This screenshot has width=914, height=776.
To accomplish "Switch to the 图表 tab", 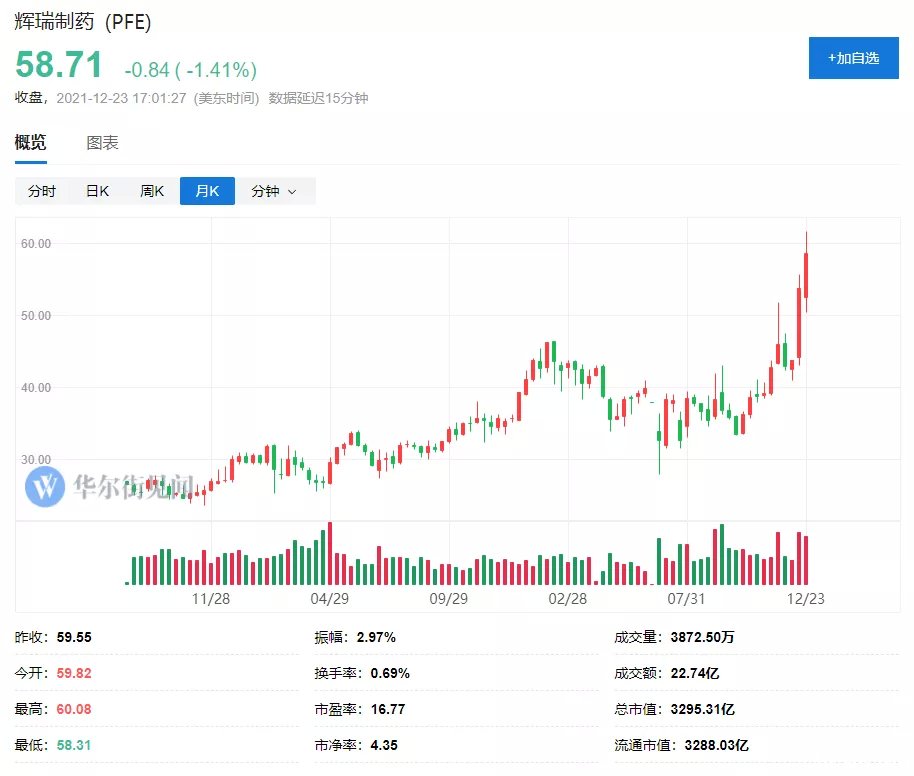I will pos(103,143).
